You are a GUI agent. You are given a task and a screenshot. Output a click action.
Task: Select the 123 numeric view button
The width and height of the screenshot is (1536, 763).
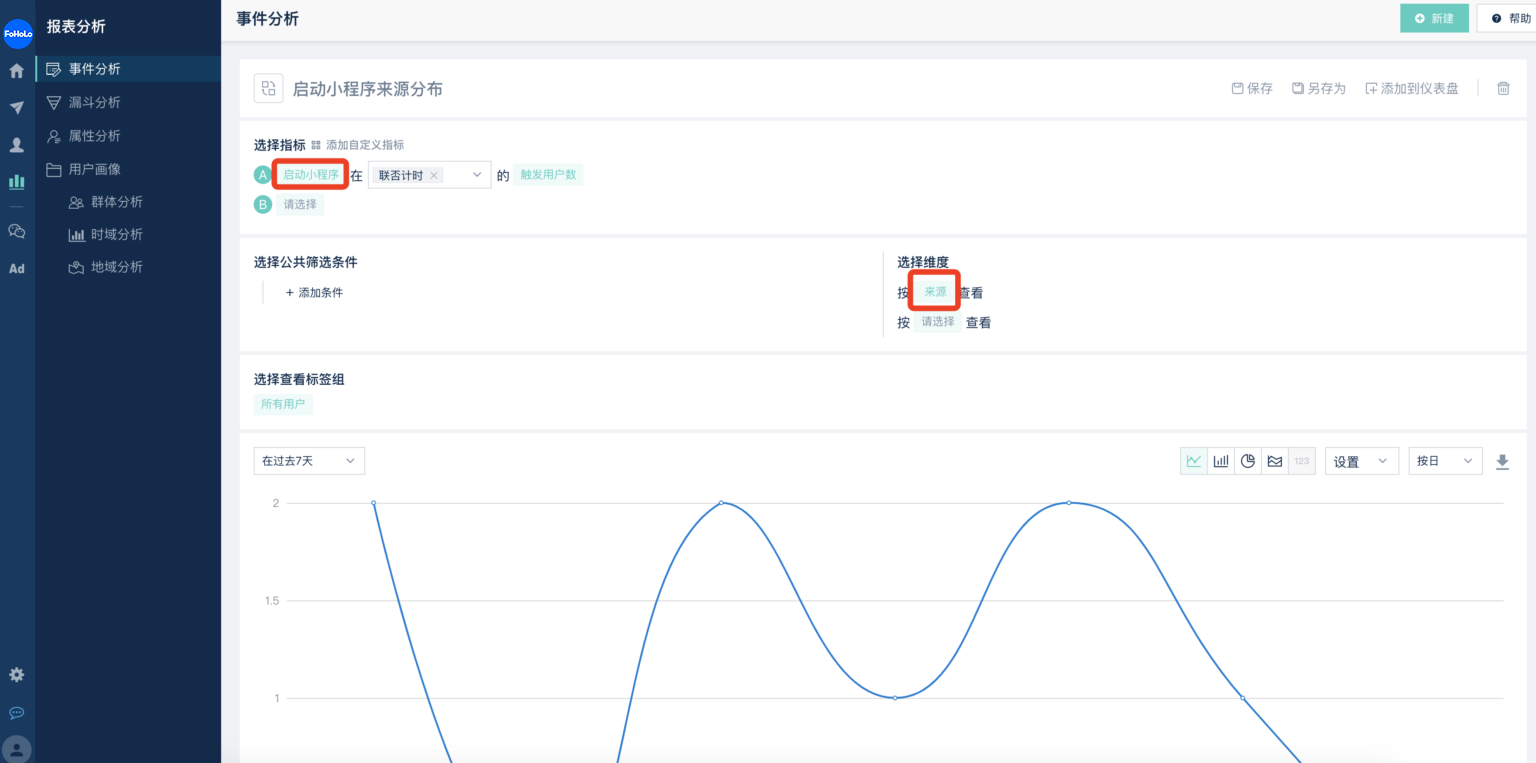[1302, 461]
